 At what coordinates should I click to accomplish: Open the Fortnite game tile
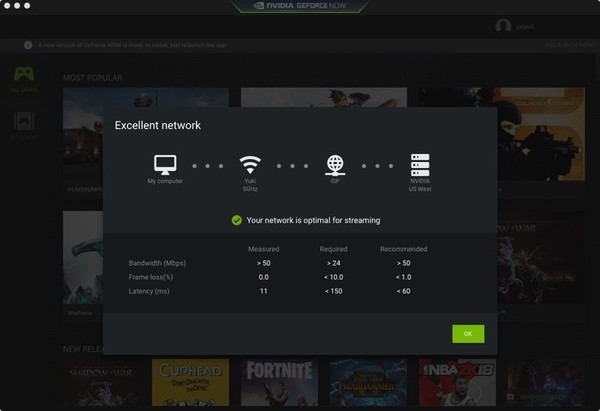click(x=279, y=382)
